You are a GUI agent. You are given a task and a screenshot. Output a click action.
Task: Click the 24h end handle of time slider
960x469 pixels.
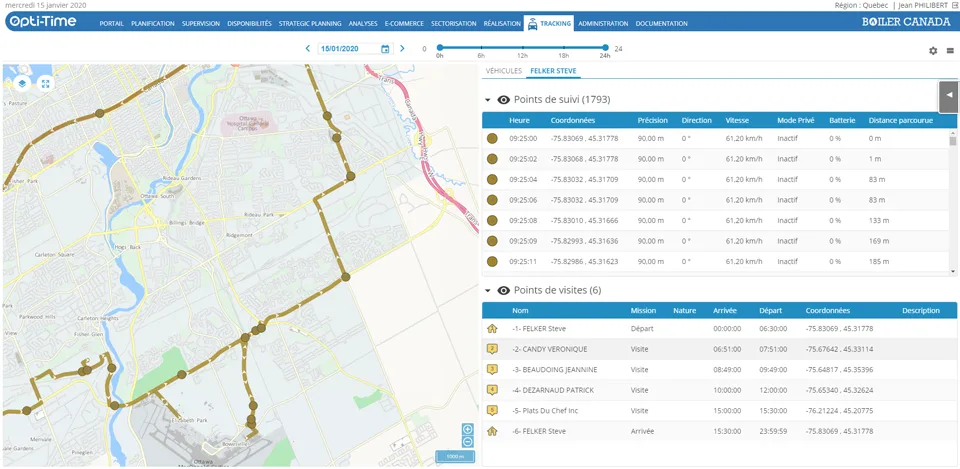coord(606,47)
